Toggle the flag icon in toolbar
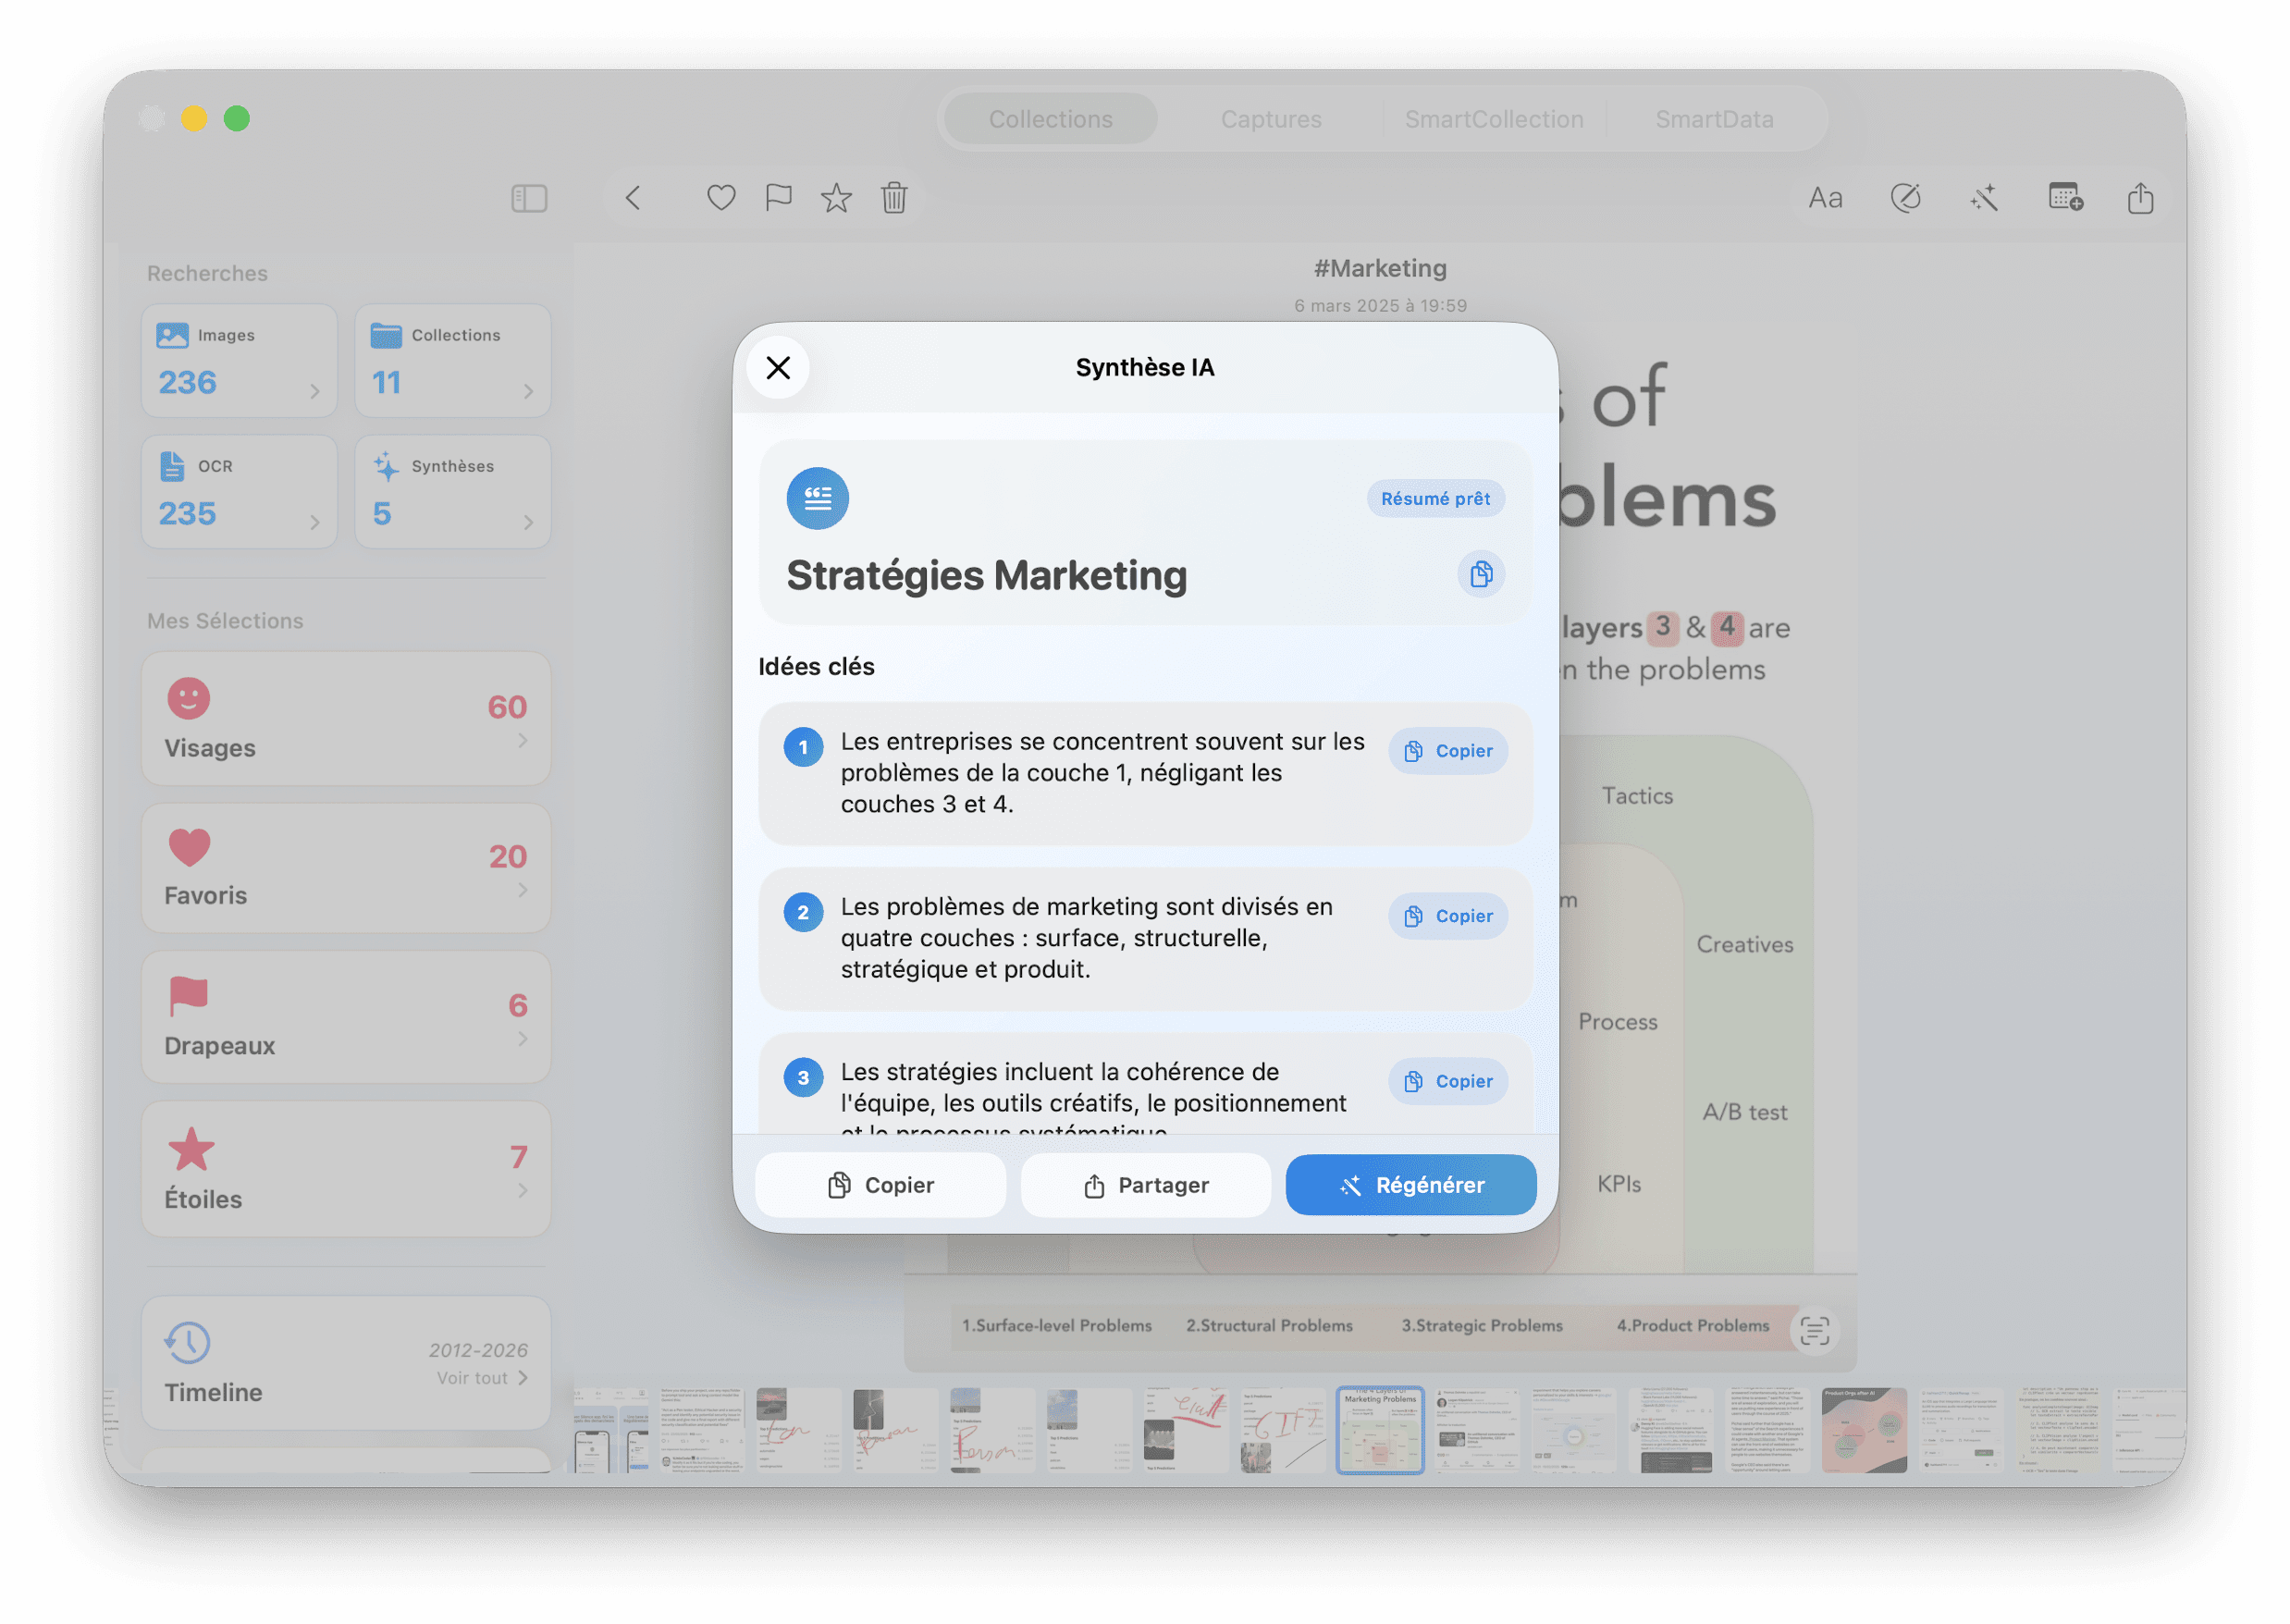The height and width of the screenshot is (1624, 2290). [x=778, y=198]
